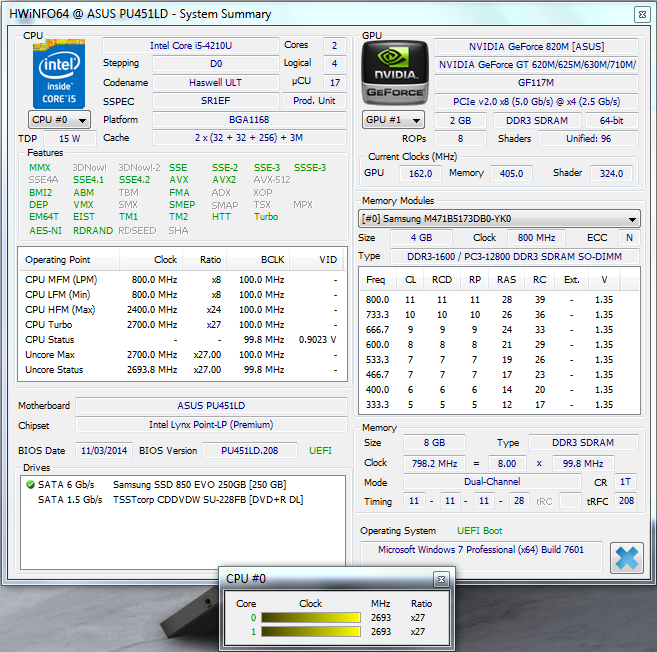Image resolution: width=657 pixels, height=652 pixels.
Task: Click the DDR3-1600 / PC3-12800 type field
Action: [515, 256]
